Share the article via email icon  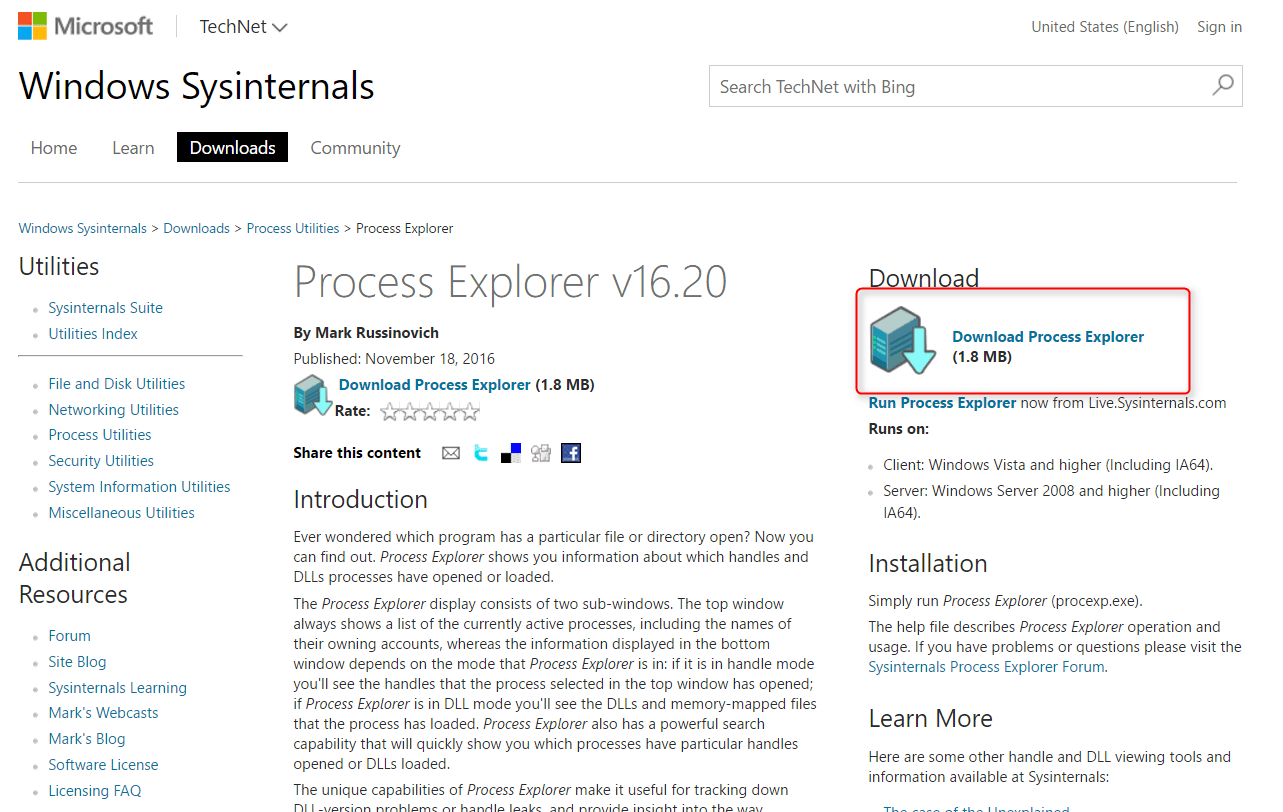point(450,452)
